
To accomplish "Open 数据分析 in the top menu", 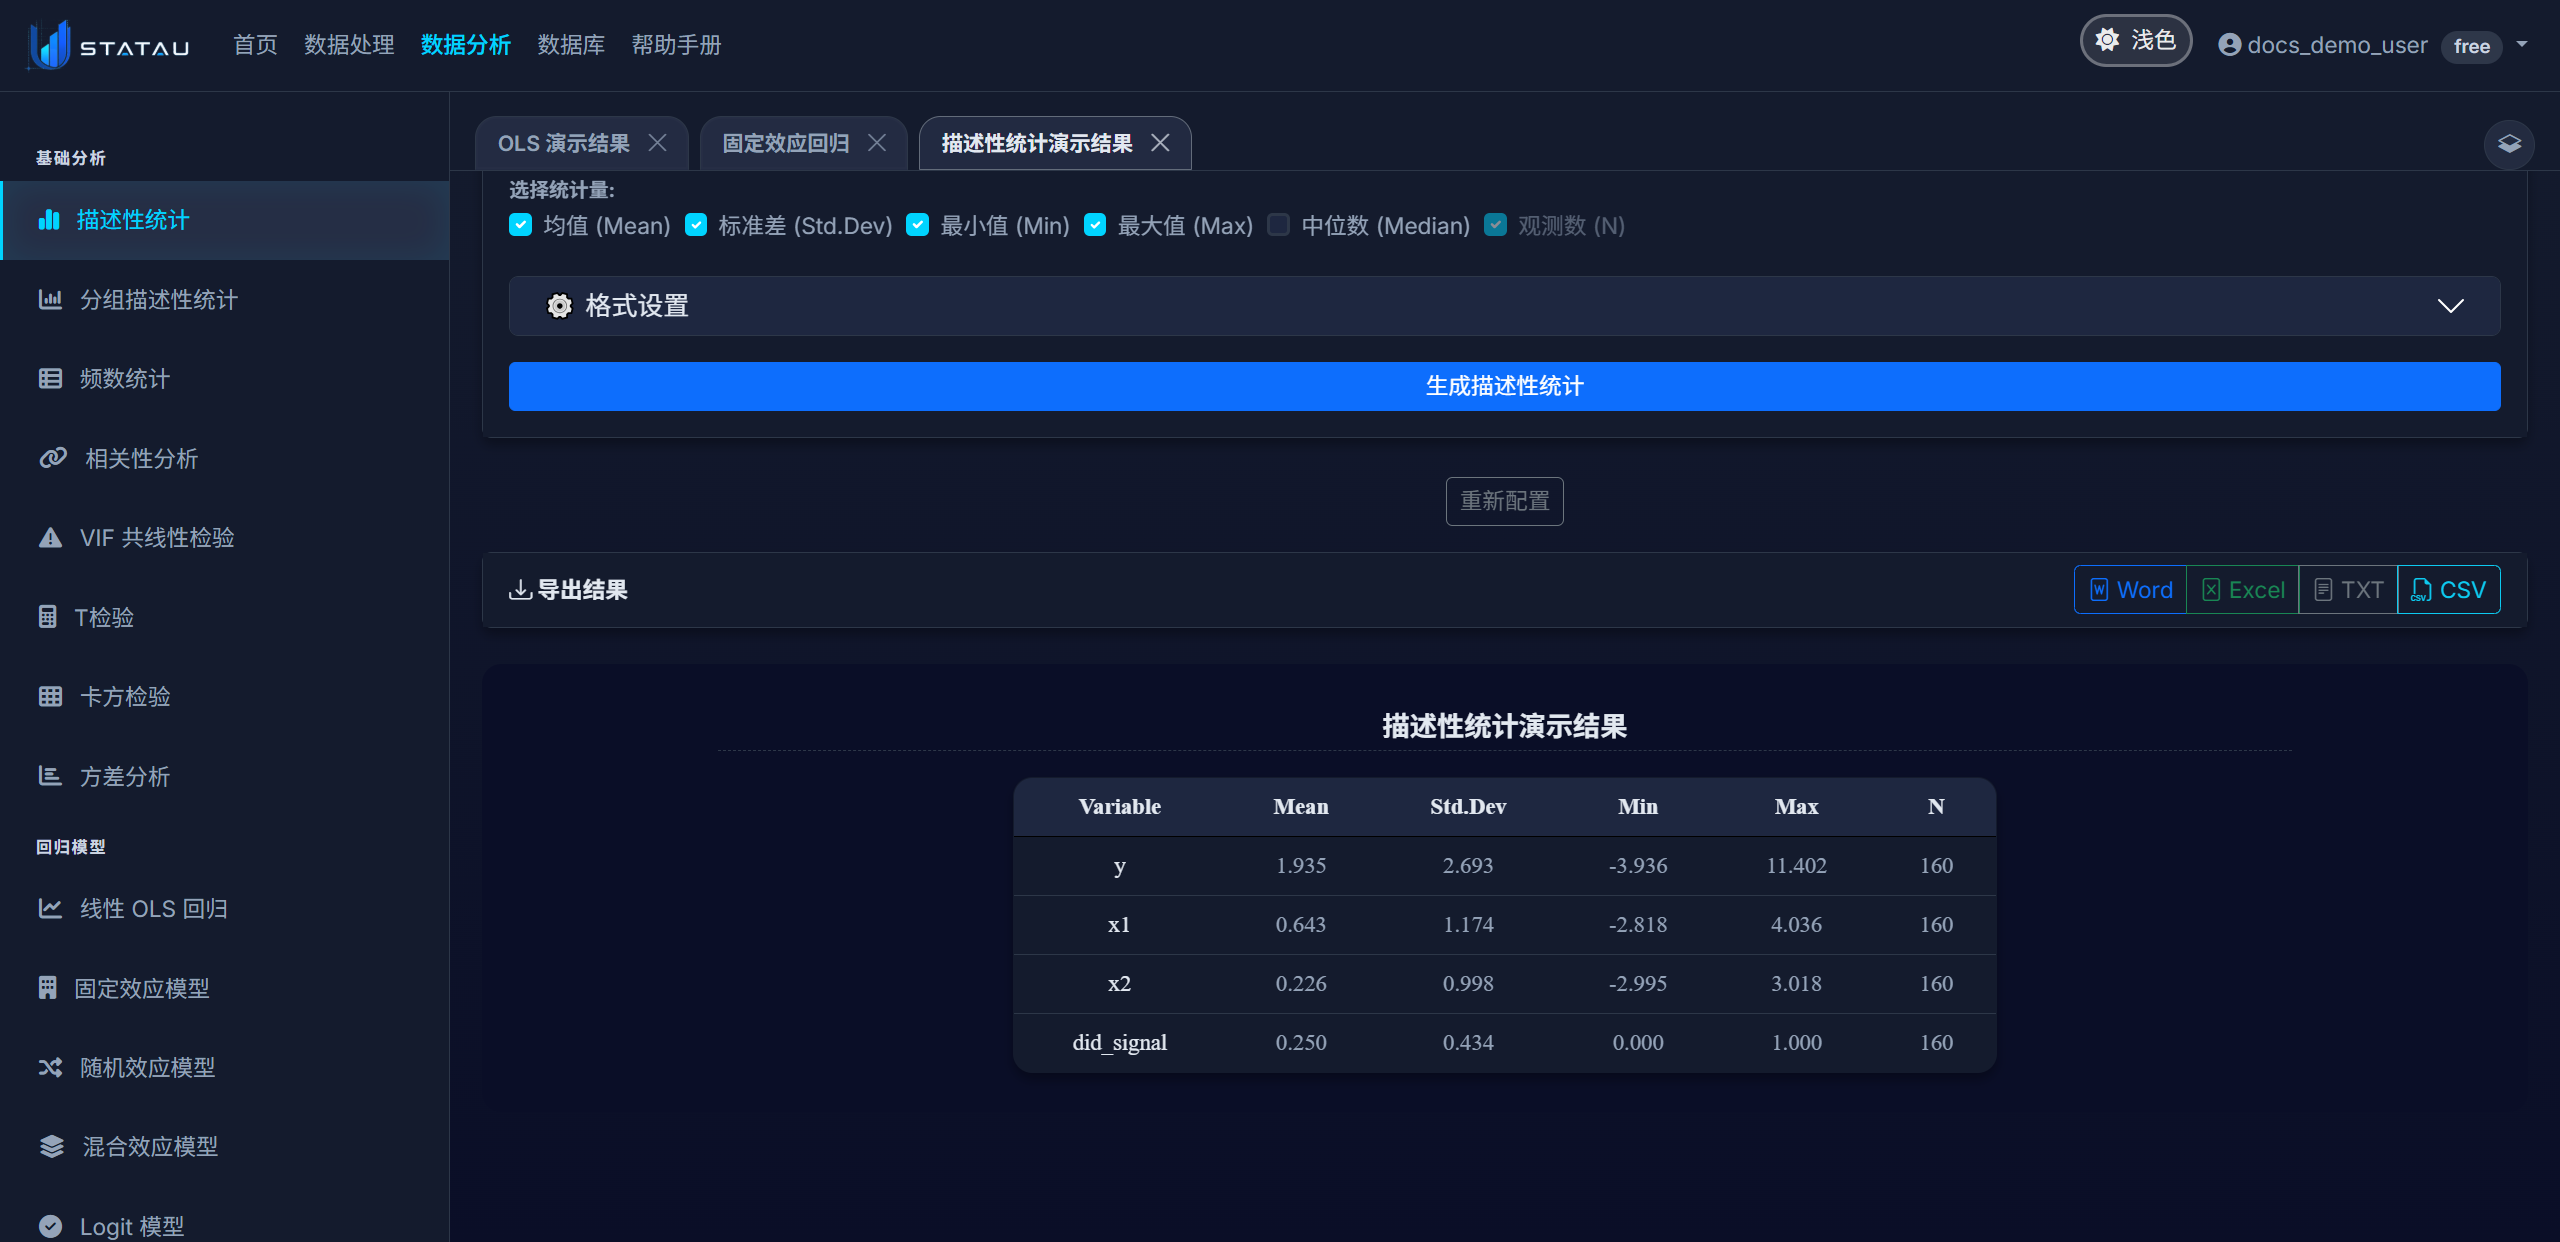I will [x=466, y=45].
